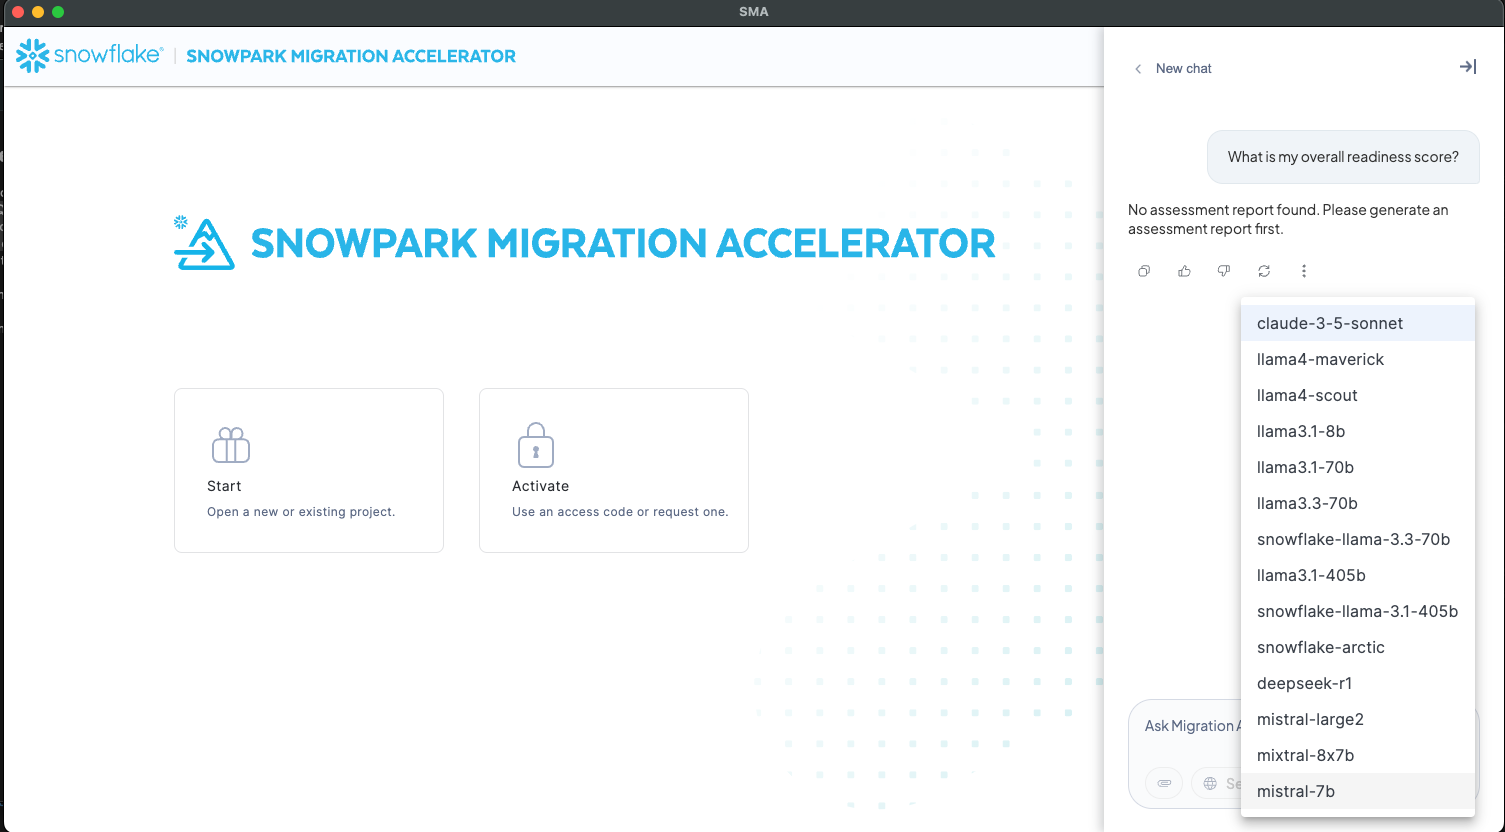Pick mixtral-8x7b from the model menu
The width and height of the screenshot is (1505, 832).
coord(1305,755)
